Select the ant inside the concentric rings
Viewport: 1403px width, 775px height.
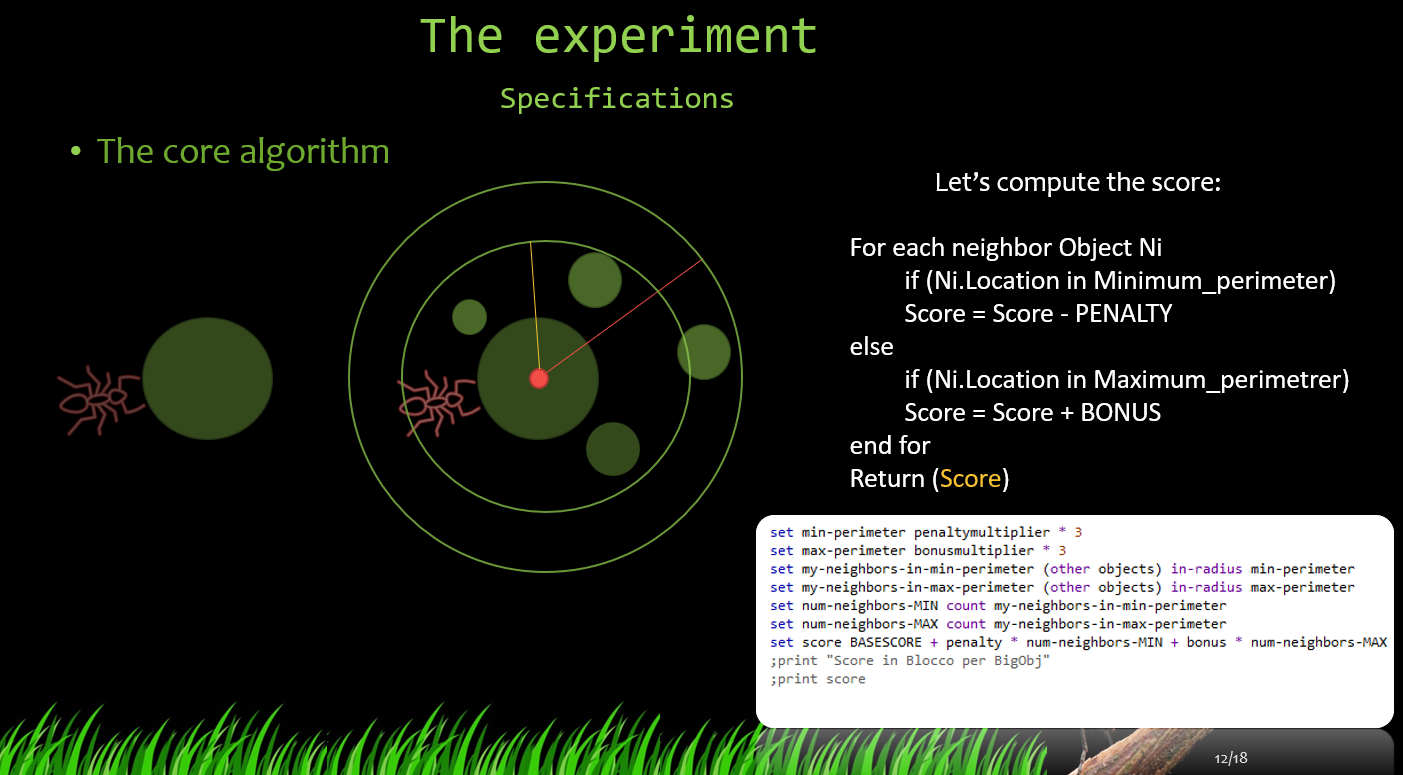pyautogui.click(x=437, y=404)
